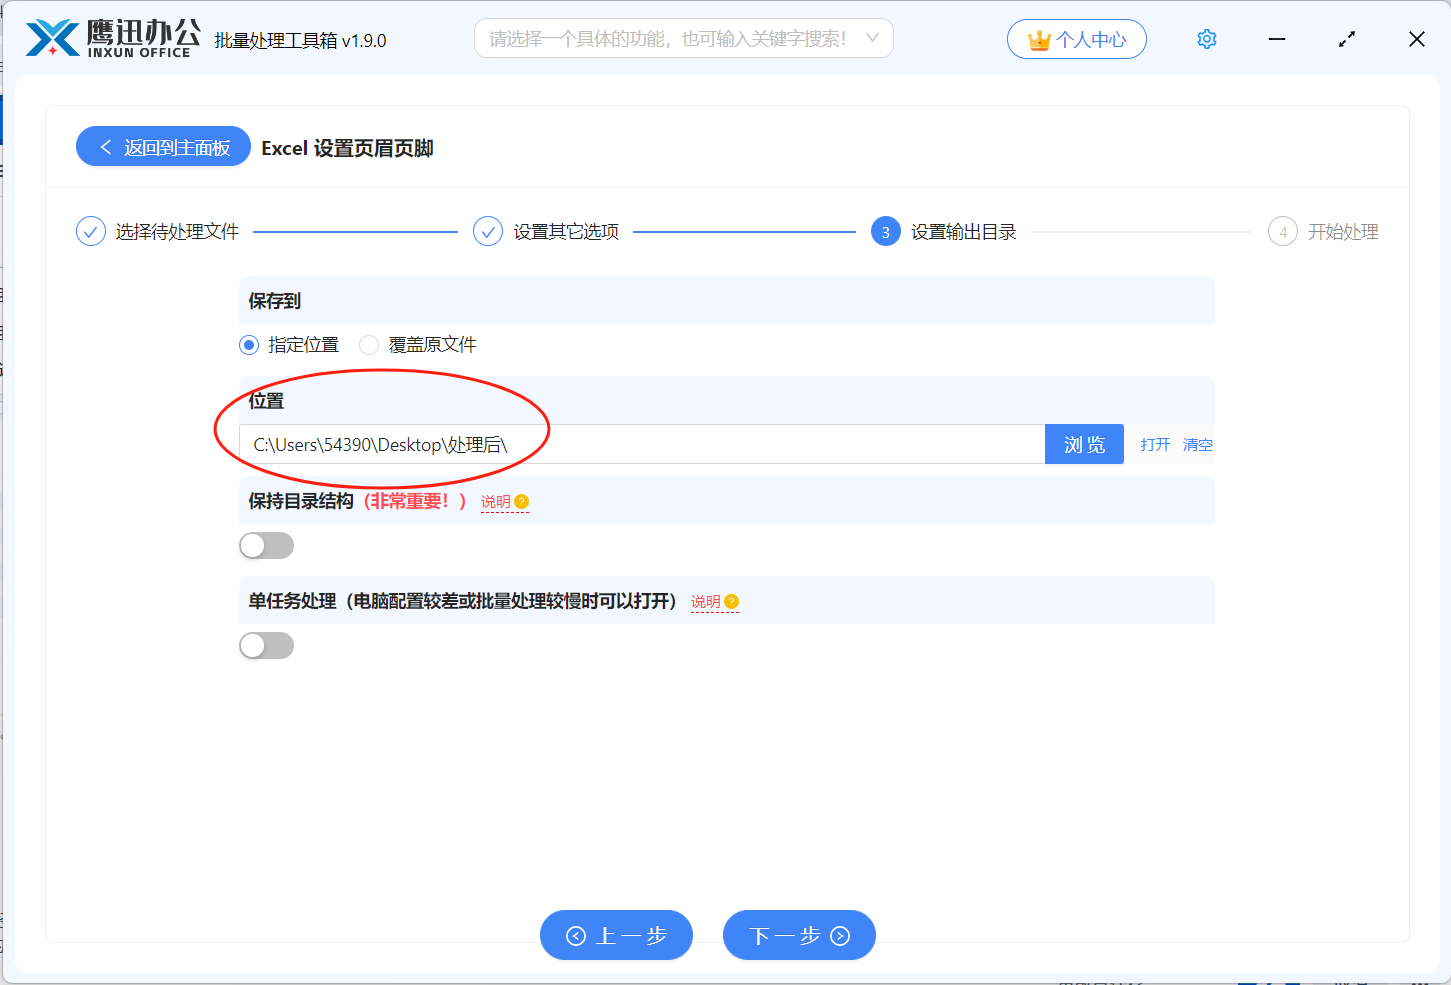Screen dimensions: 1451x985
Task: Open the settings gear icon
Action: tap(1206, 38)
